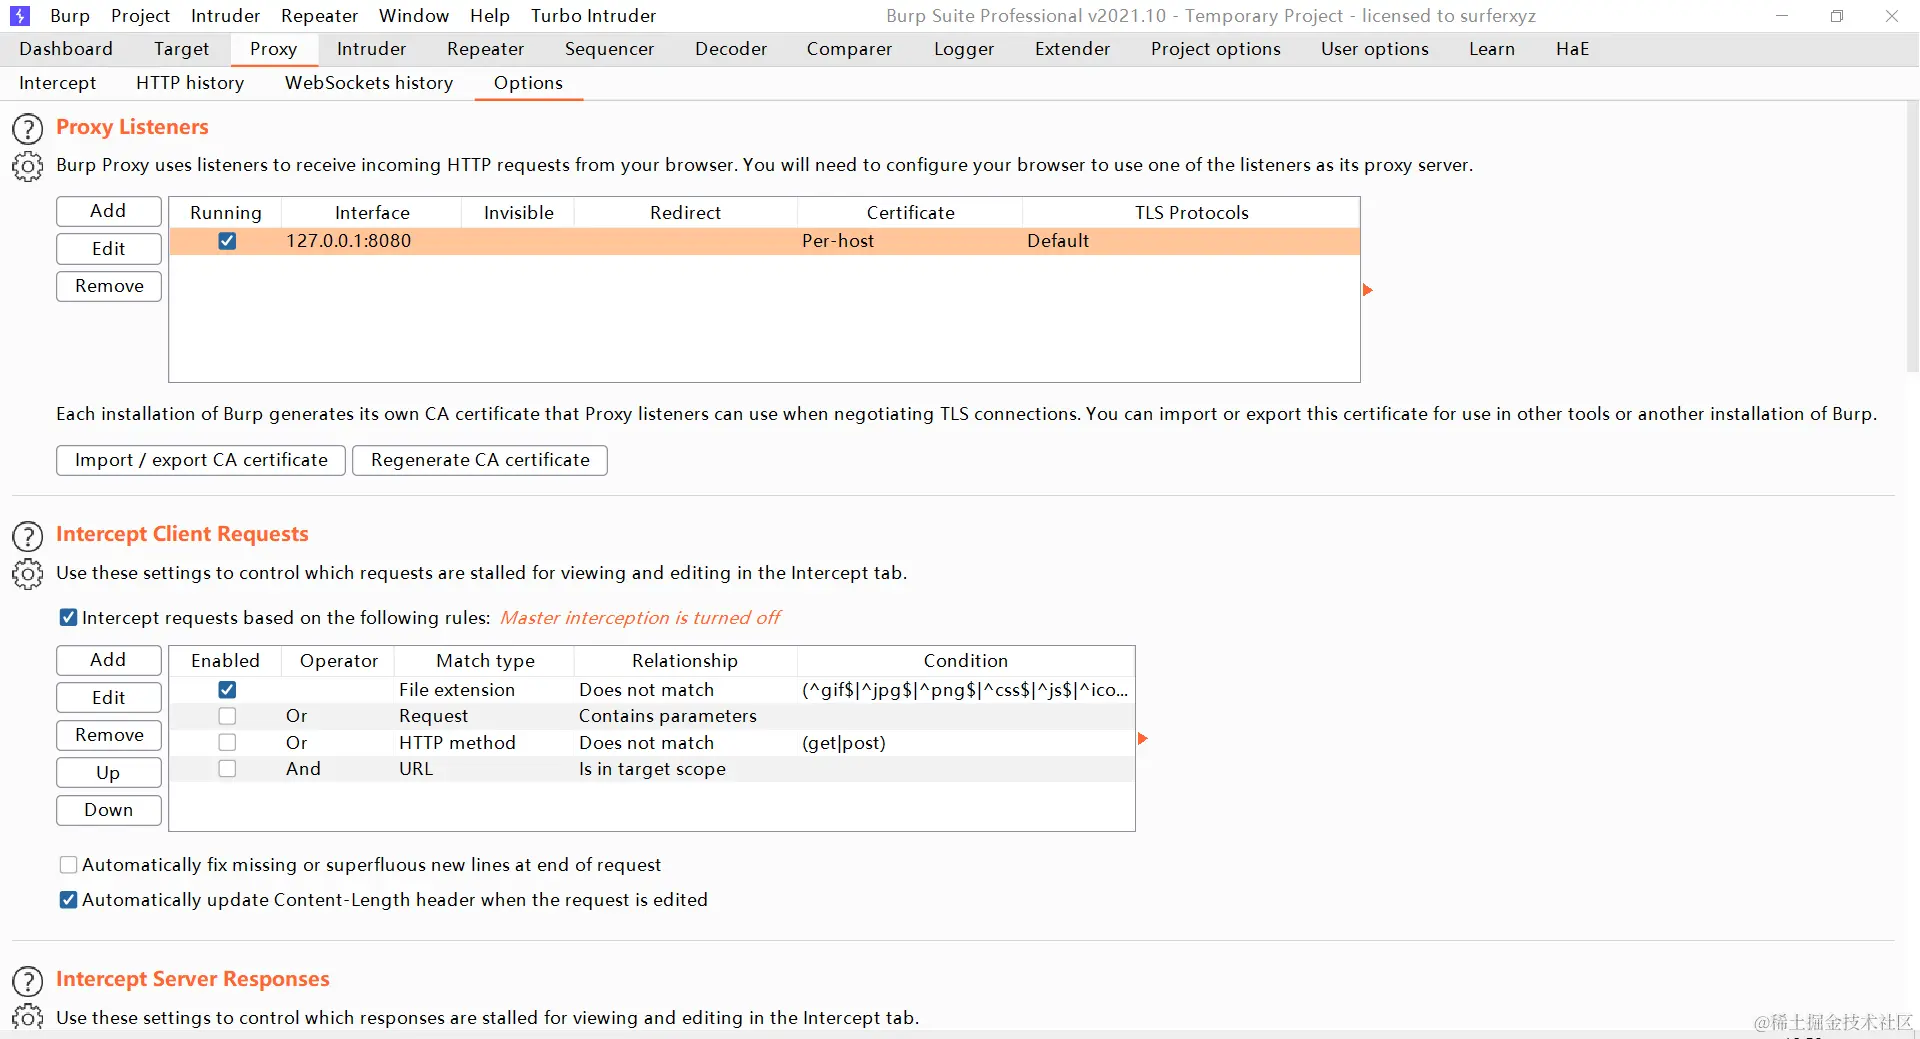The image size is (1920, 1039).
Task: Open the Turbo Intruder menu
Action: 593,16
